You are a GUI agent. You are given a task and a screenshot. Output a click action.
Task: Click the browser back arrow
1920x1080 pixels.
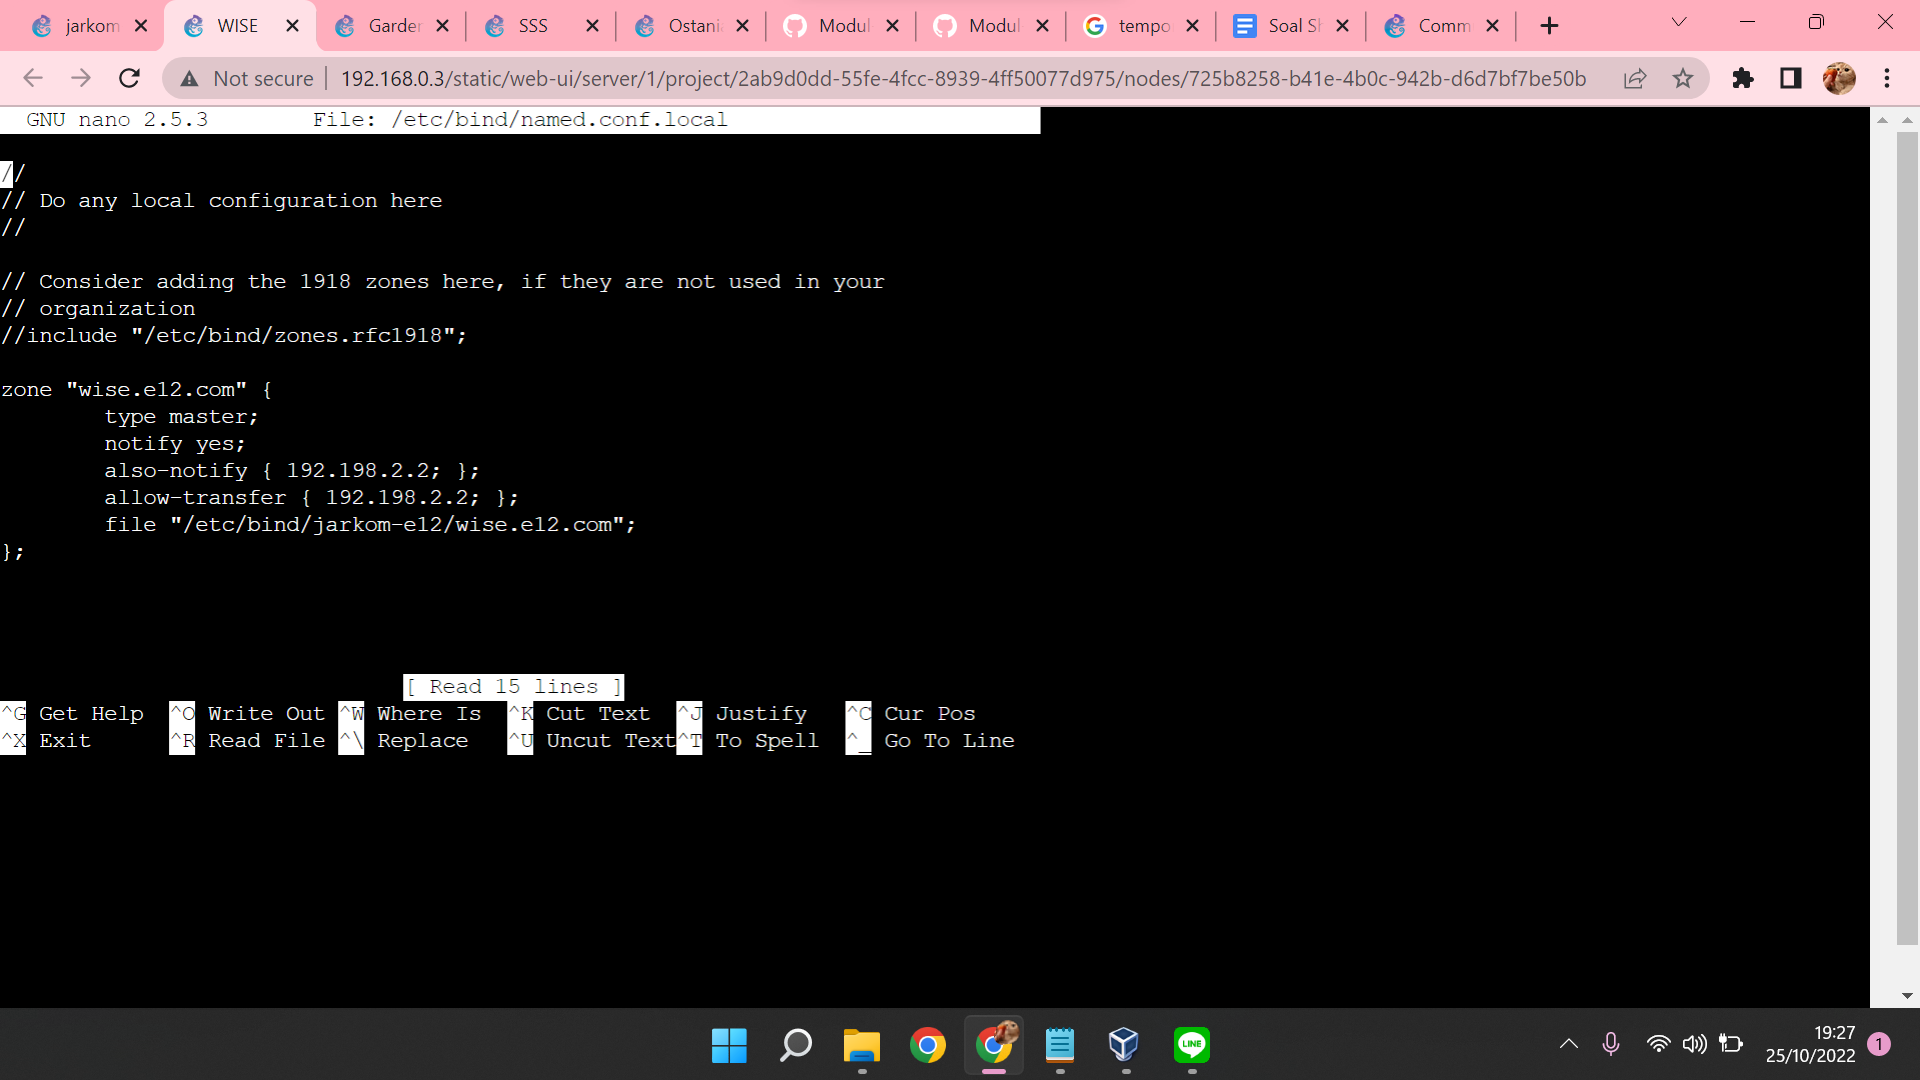click(33, 78)
